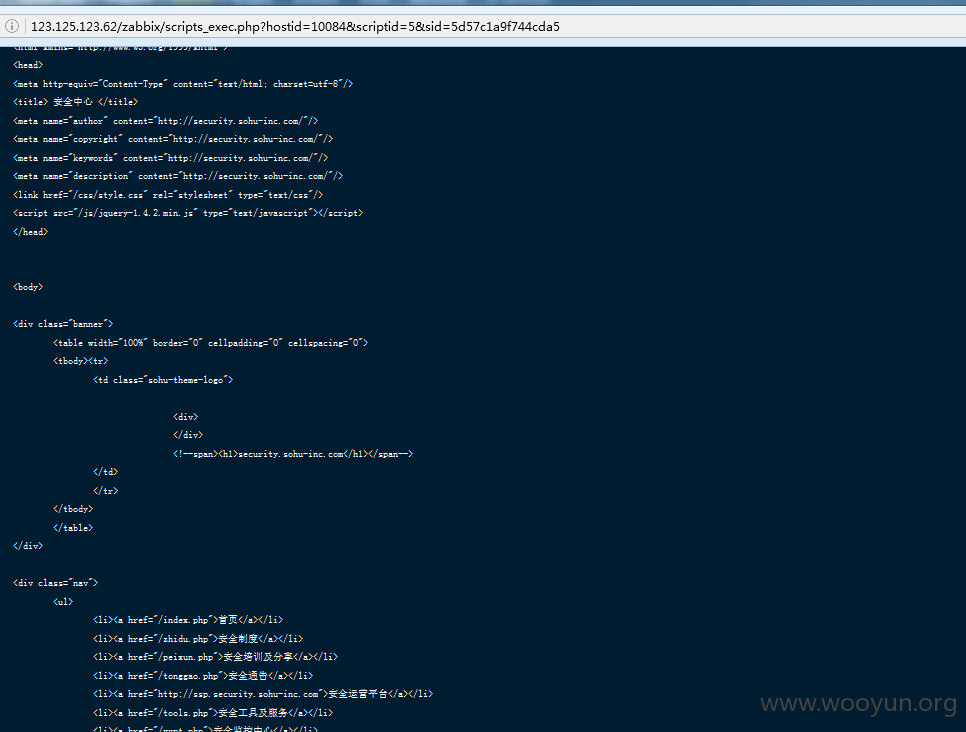Click the Content-Type meta tag line
This screenshot has width=966, height=732.
coord(183,84)
